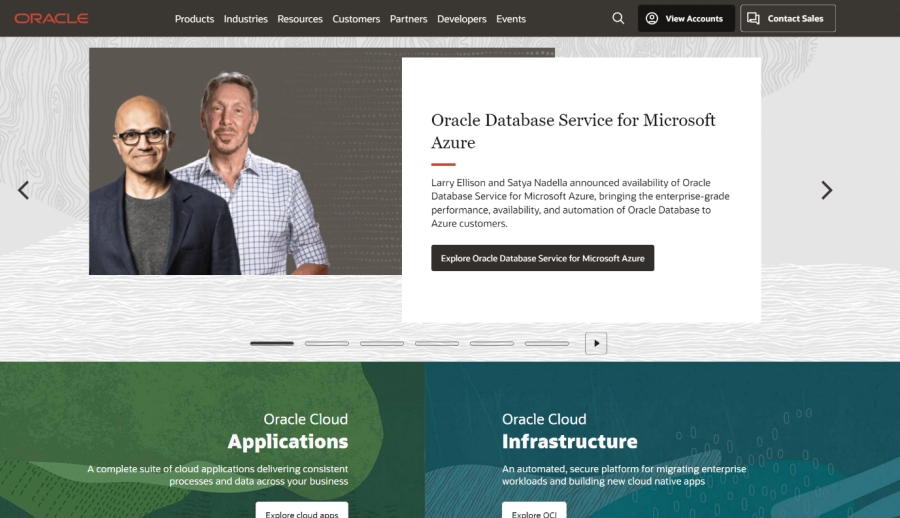This screenshot has width=900, height=518.
Task: Click the Contact Sales button
Action: [x=787, y=19]
